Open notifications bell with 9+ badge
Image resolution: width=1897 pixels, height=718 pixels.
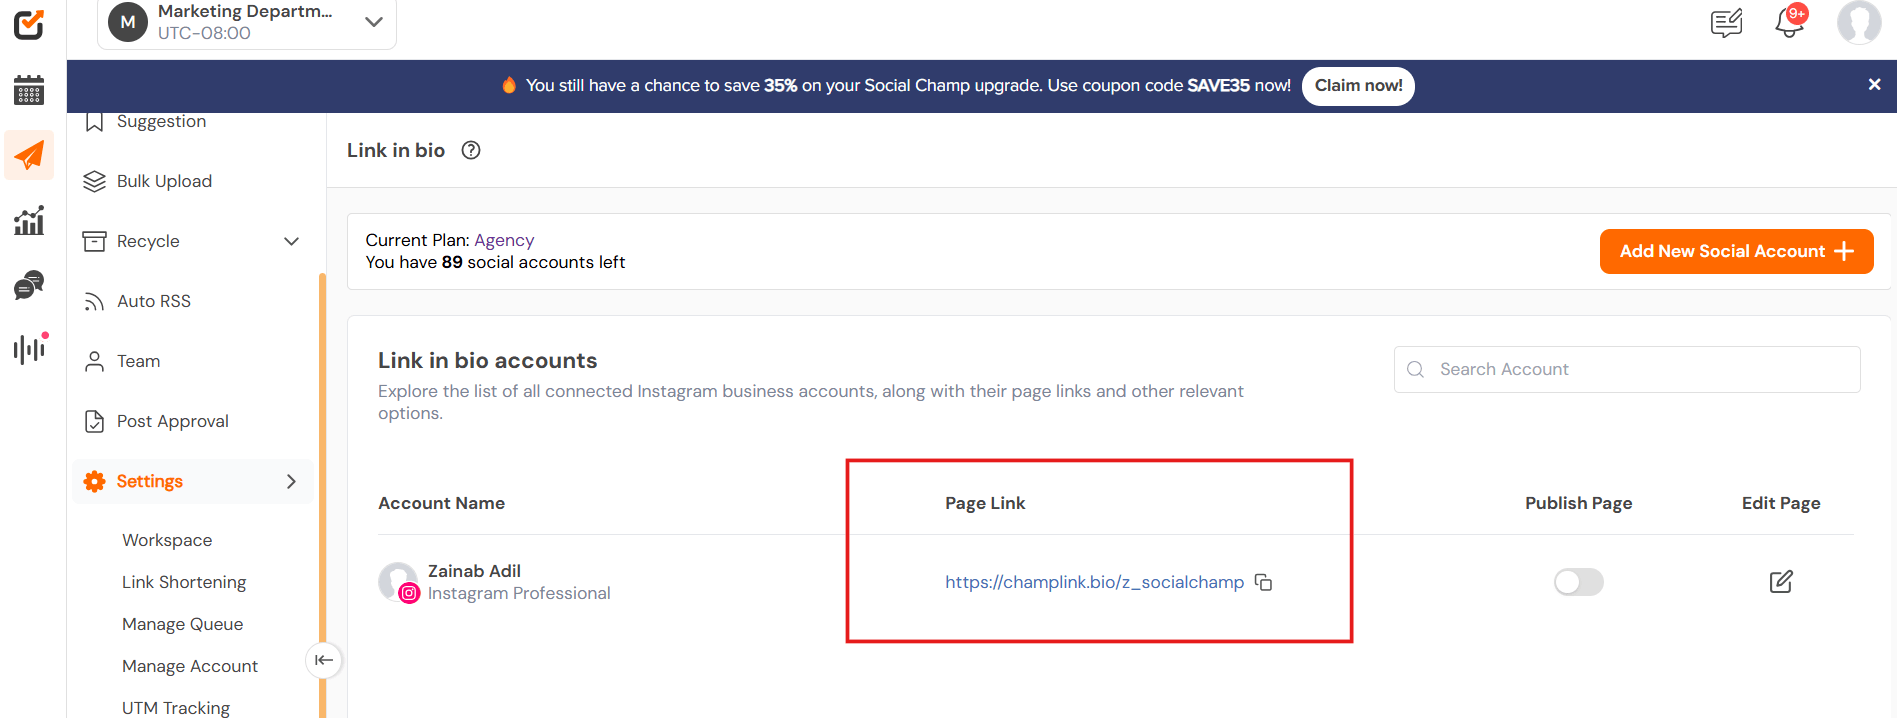pos(1789,22)
